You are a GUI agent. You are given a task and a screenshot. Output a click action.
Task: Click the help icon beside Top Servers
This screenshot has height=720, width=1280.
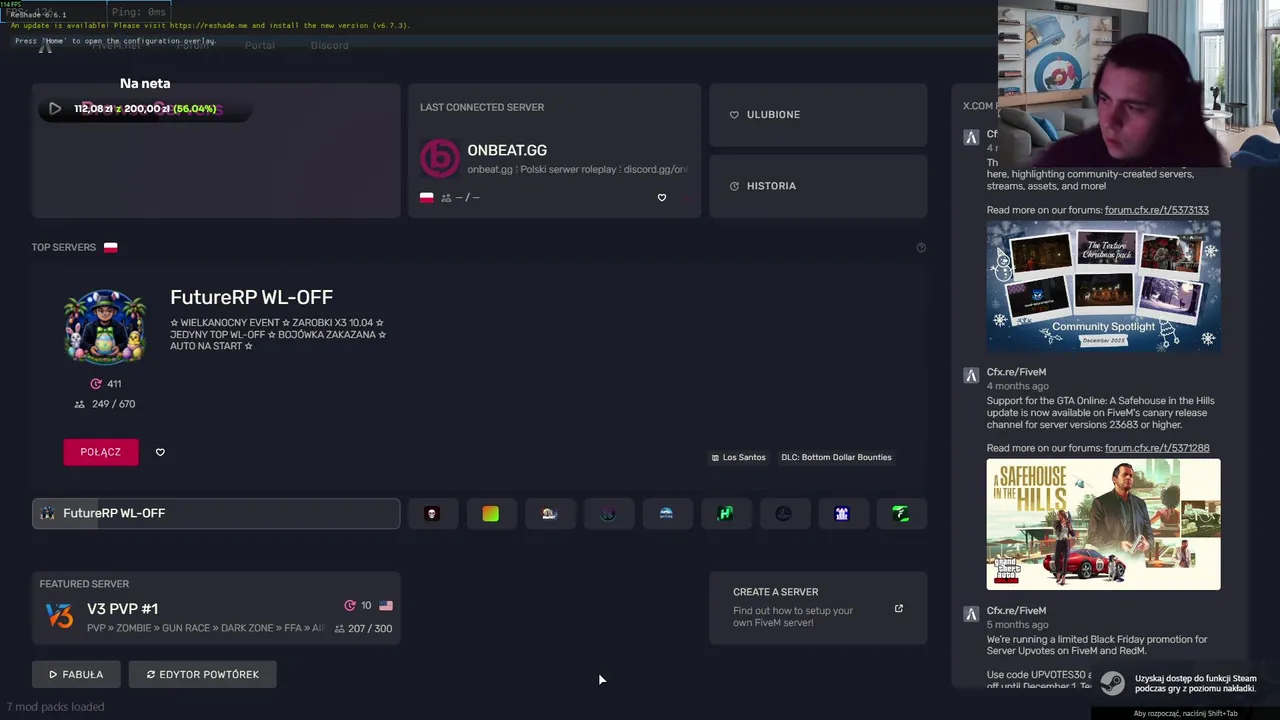(x=921, y=247)
